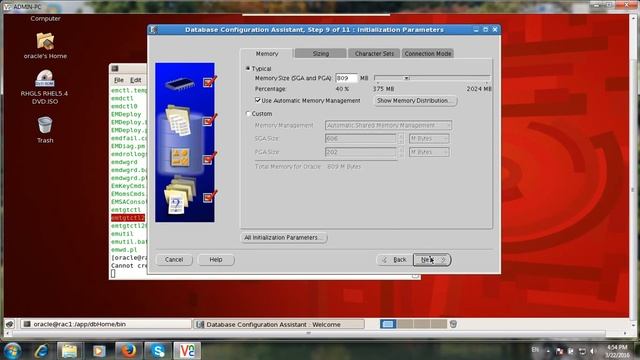Switch to Database Configuration Assistant panel task

[x=279, y=324]
